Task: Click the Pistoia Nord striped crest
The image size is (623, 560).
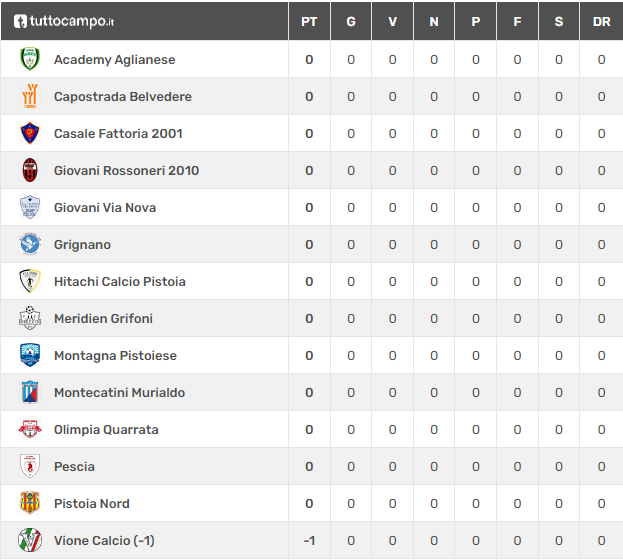Action: point(30,503)
